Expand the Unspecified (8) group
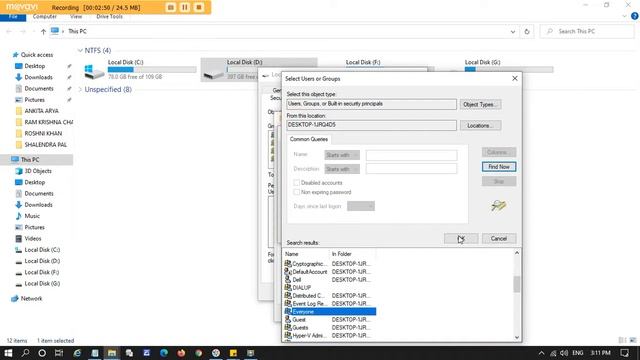Image resolution: width=640 pixels, height=360 pixels. [80, 89]
